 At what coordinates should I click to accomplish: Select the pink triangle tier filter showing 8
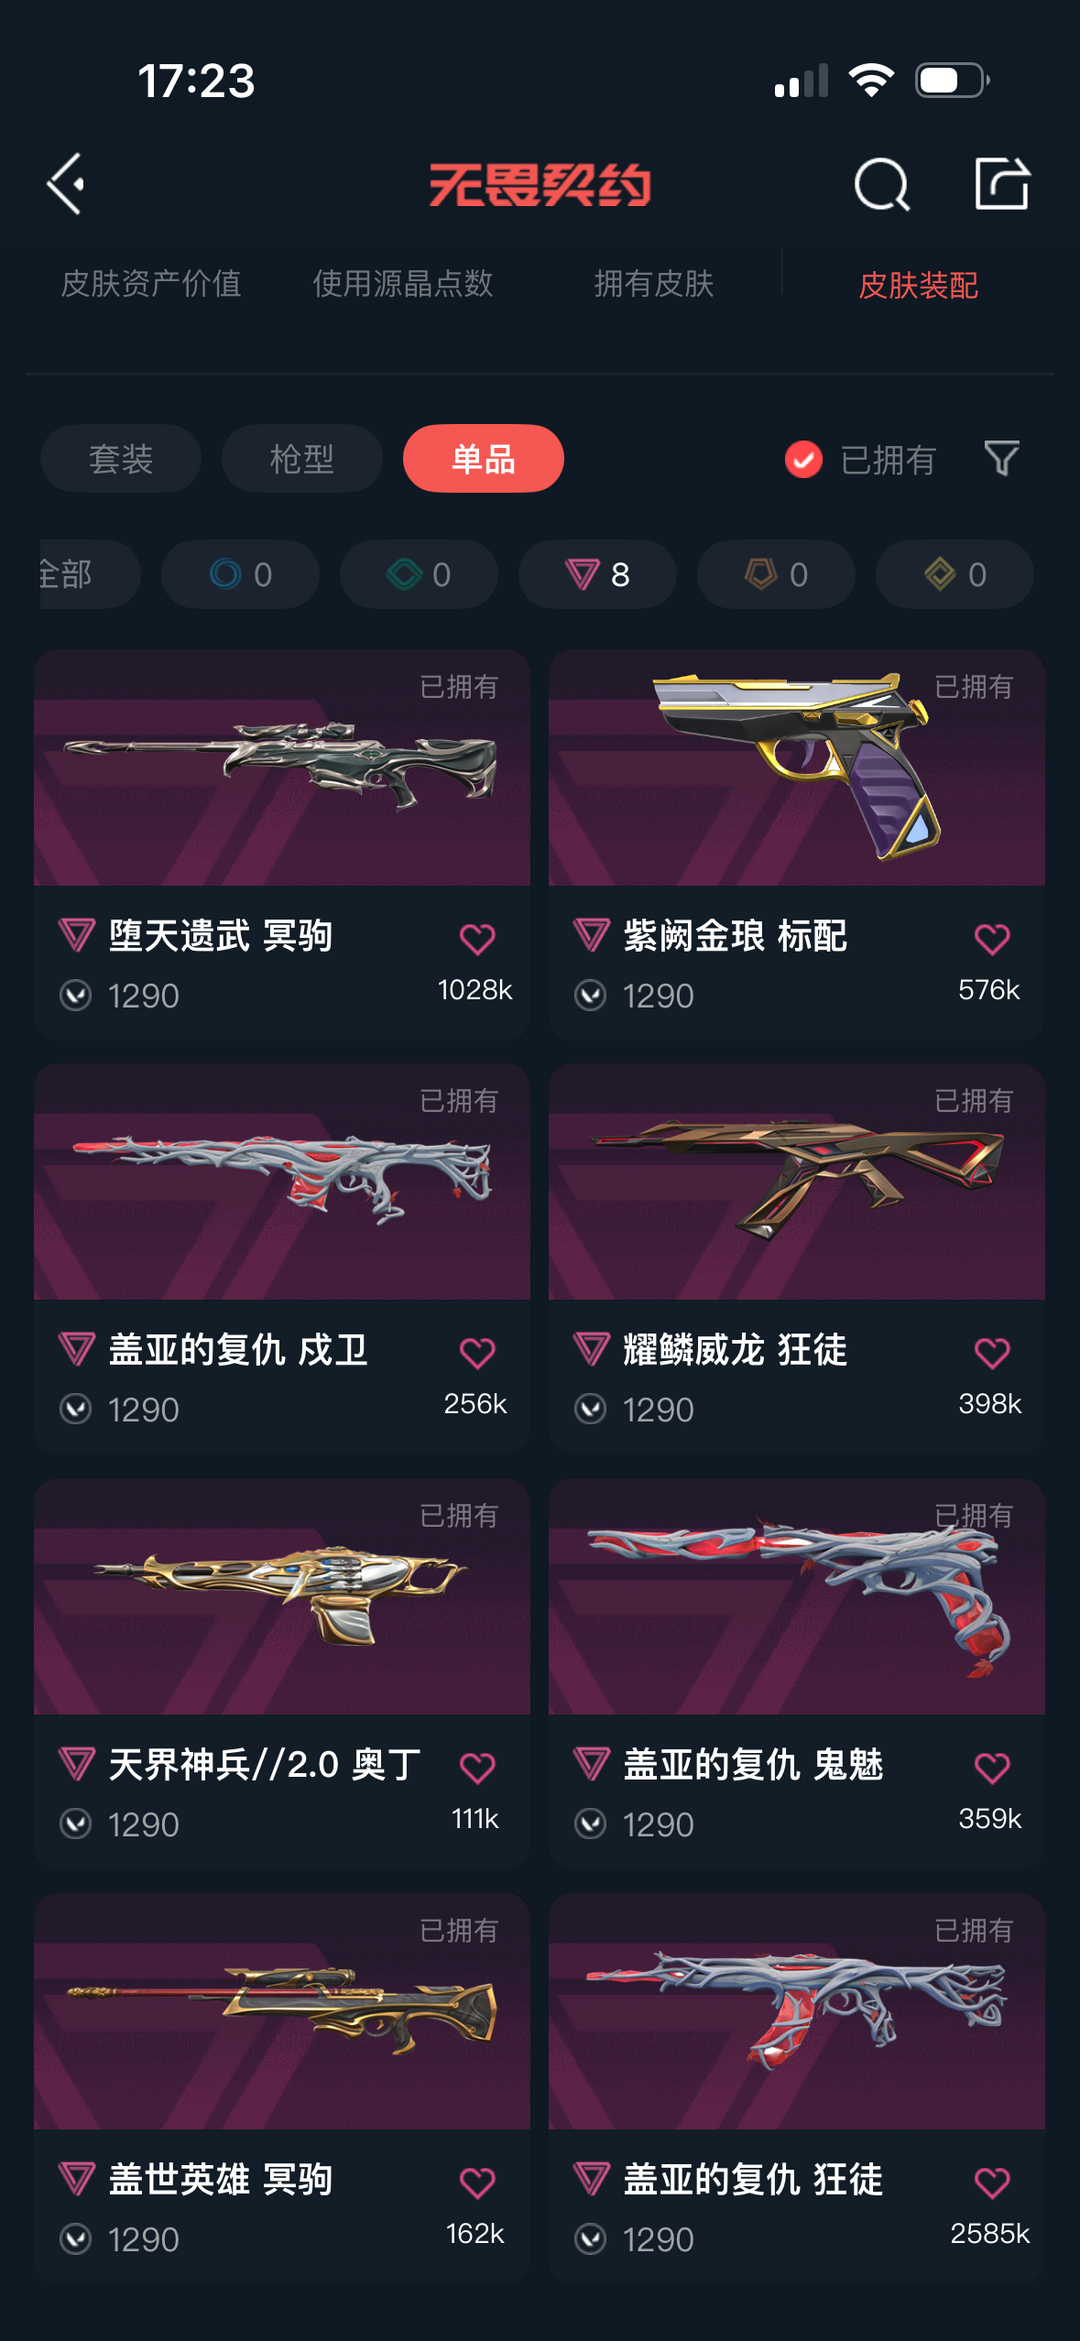[597, 574]
